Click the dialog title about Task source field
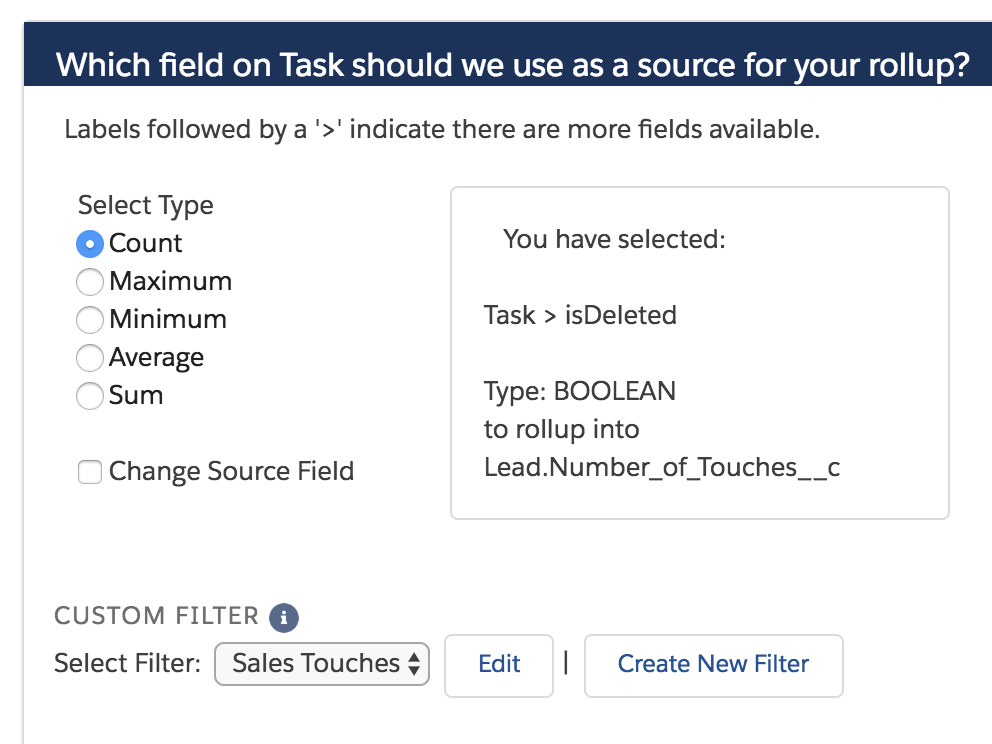Image resolution: width=992 pixels, height=744 pixels. 496,64
